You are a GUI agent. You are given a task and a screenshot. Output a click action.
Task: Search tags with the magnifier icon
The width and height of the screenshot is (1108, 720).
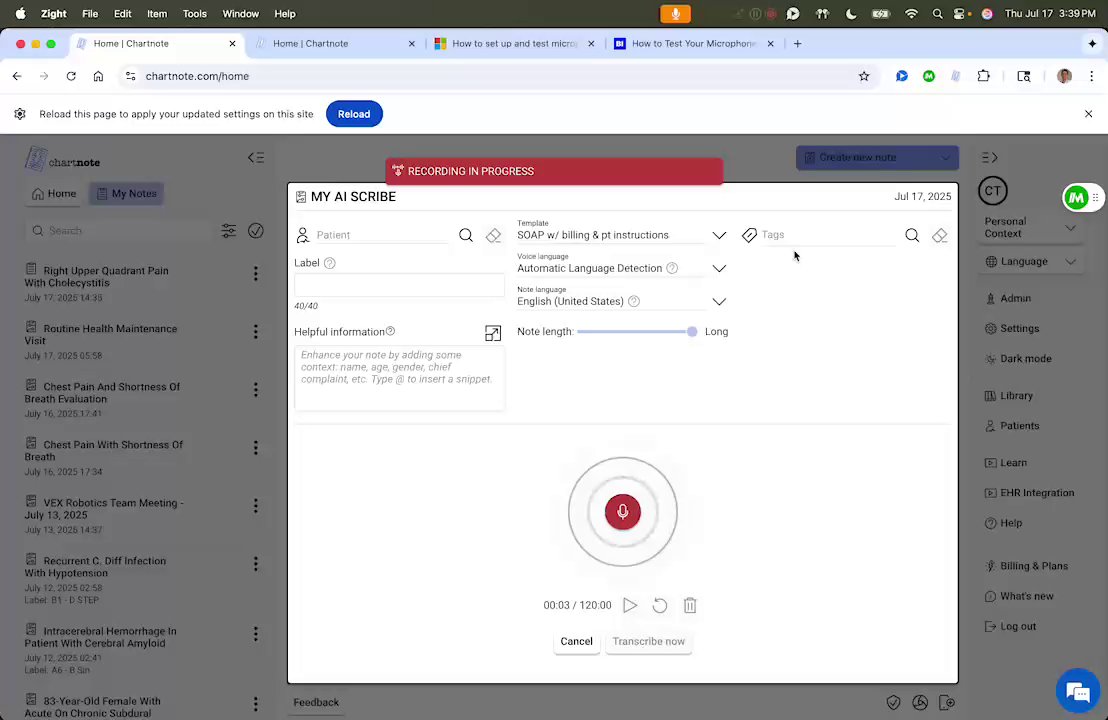(x=912, y=235)
